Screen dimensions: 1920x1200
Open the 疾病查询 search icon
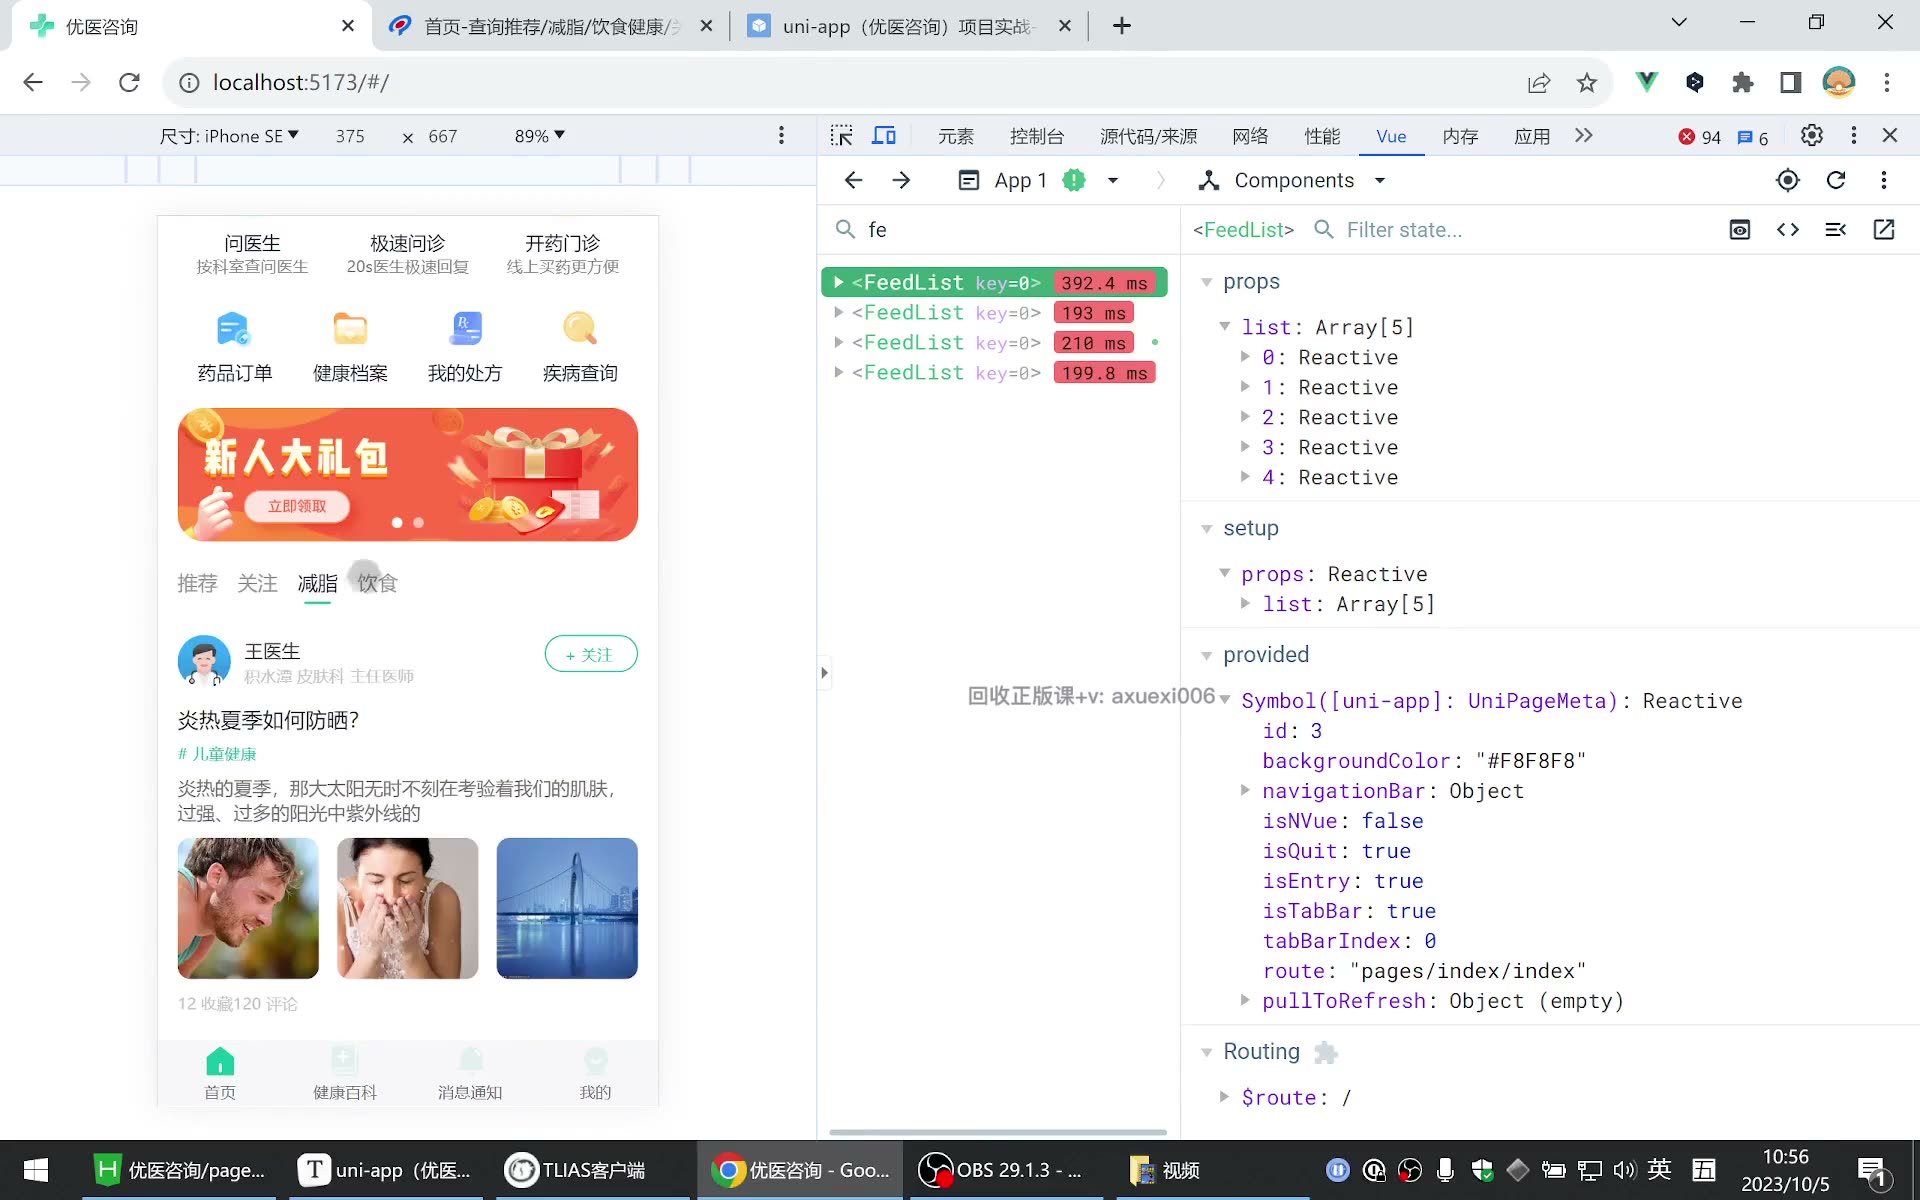coord(580,328)
